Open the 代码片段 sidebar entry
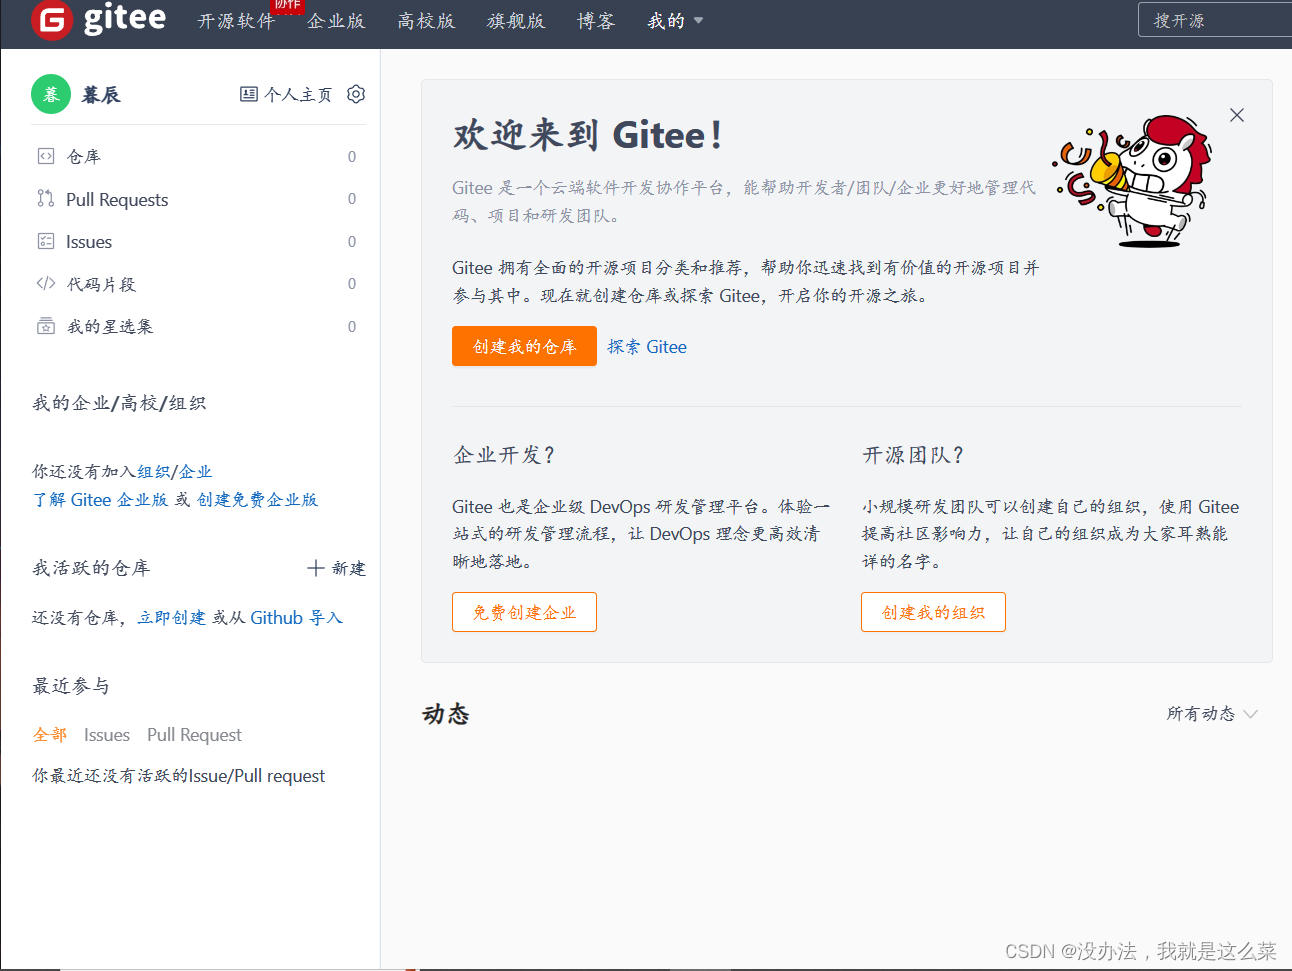This screenshot has height=971, width=1292. [x=199, y=283]
